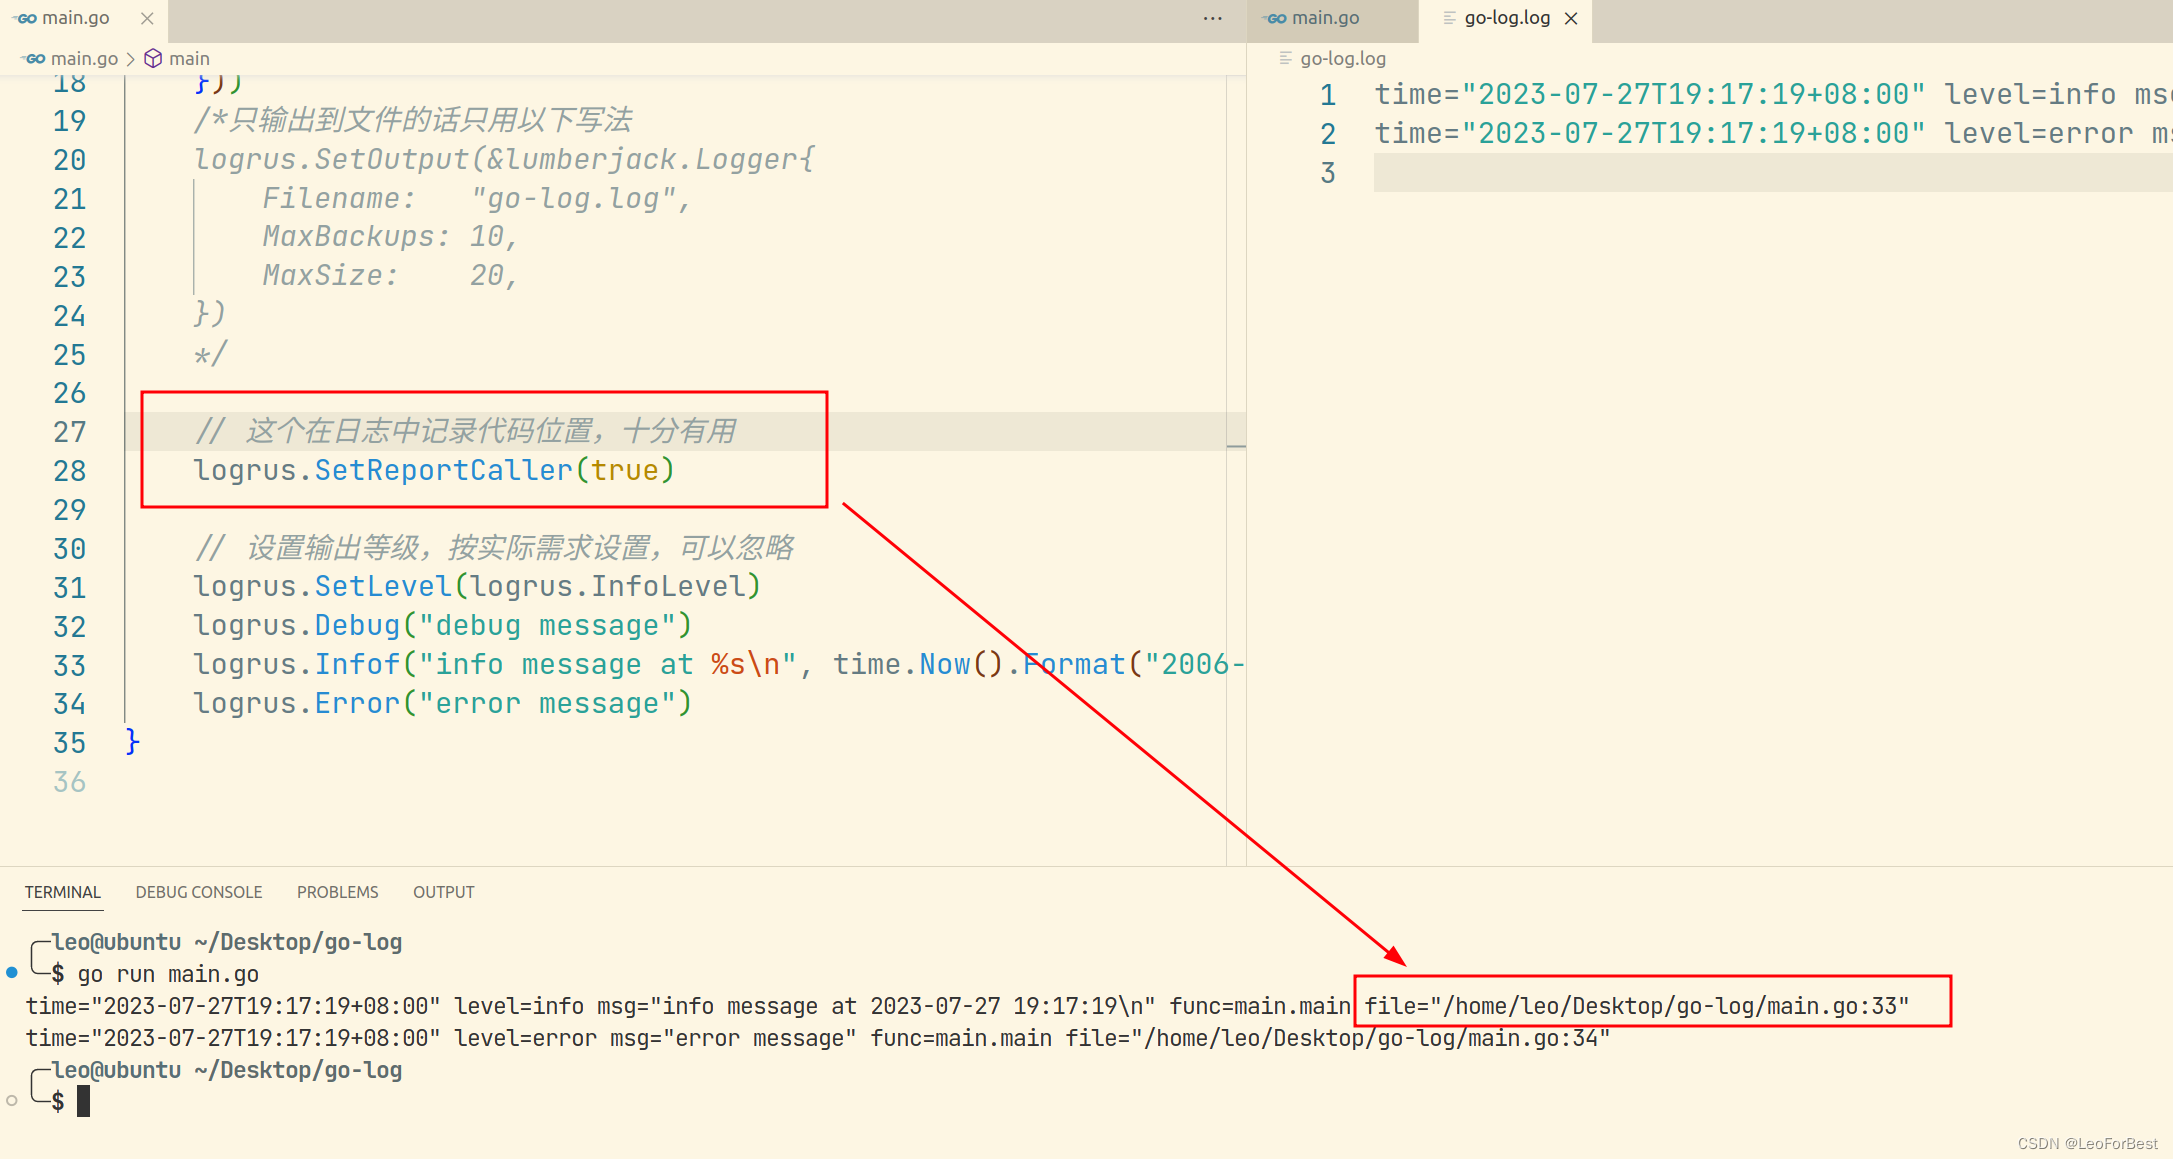Click the closing brace on line 35
Image resolution: width=2173 pixels, height=1159 pixels.
[x=133, y=742]
